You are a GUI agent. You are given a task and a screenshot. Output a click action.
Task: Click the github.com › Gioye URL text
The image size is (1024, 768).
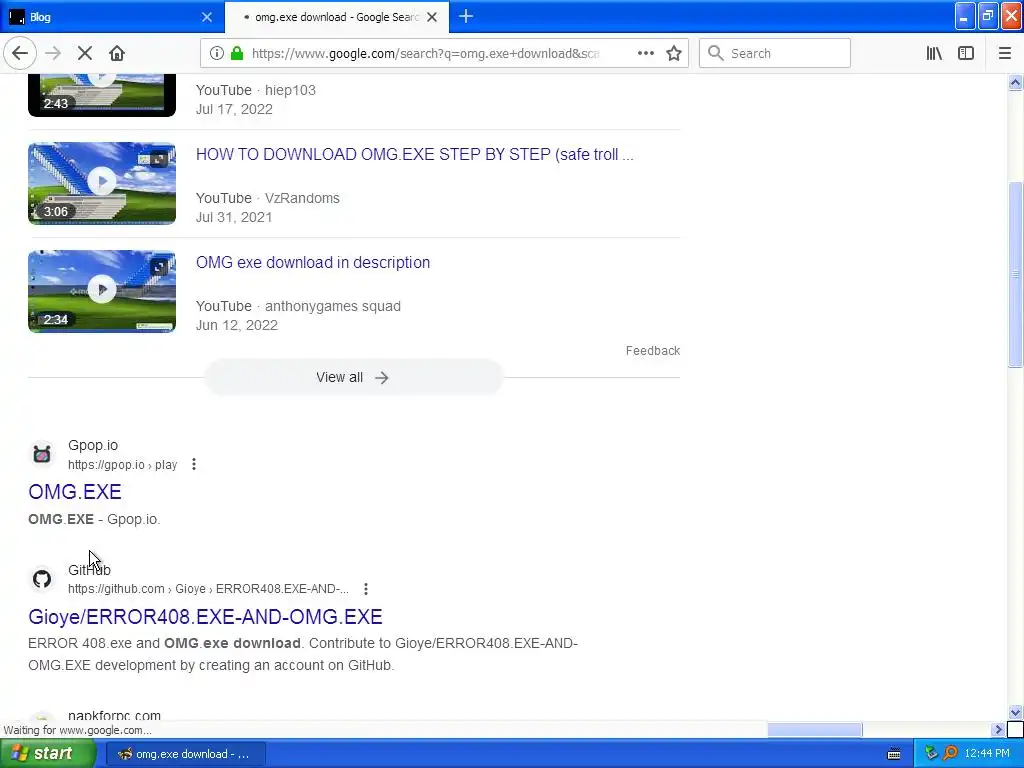tap(208, 589)
